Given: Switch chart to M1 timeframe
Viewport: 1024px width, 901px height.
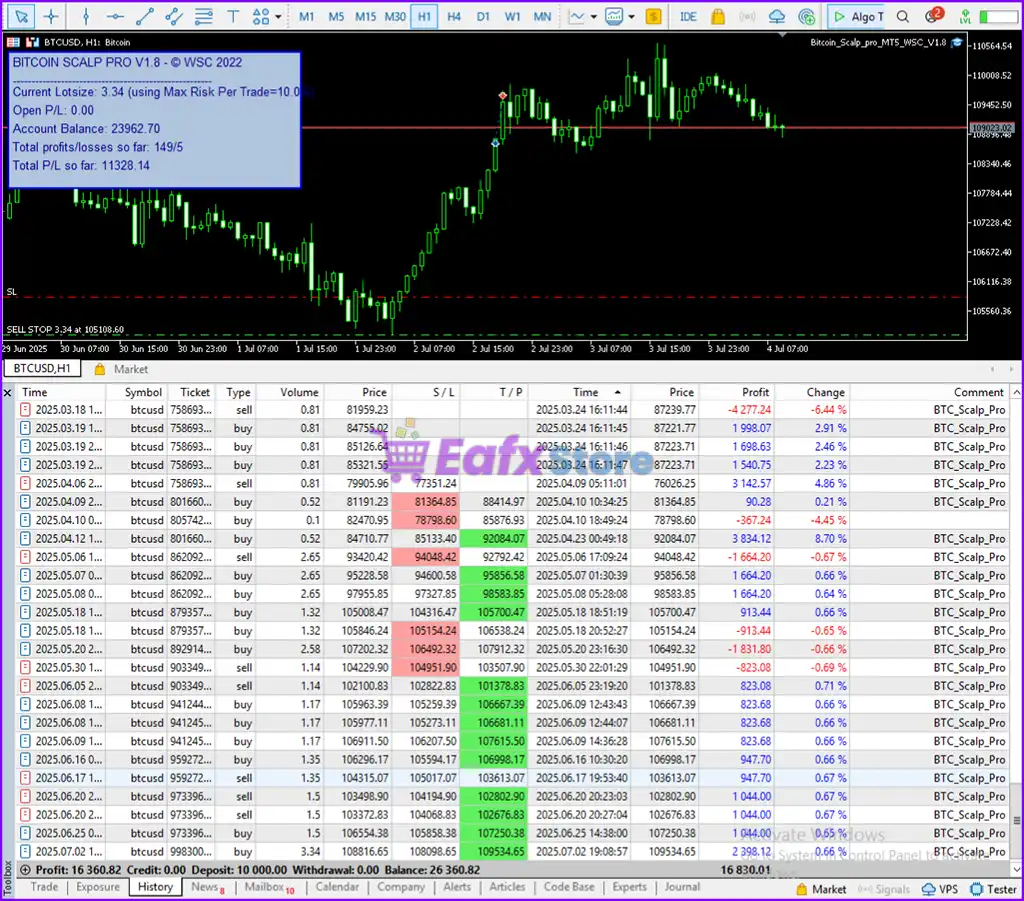Looking at the screenshot, I should click(x=306, y=16).
